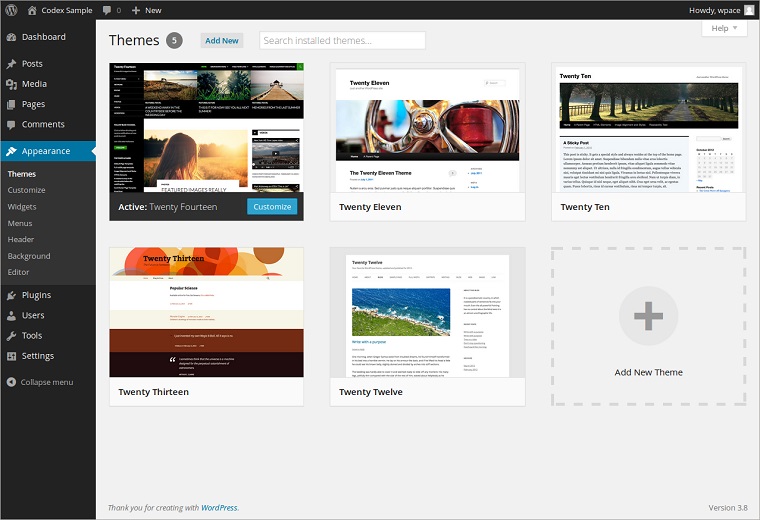Viewport: 760px width, 520px height.
Task: Click the Plugins plug icon in sidebar
Action: pos(11,296)
